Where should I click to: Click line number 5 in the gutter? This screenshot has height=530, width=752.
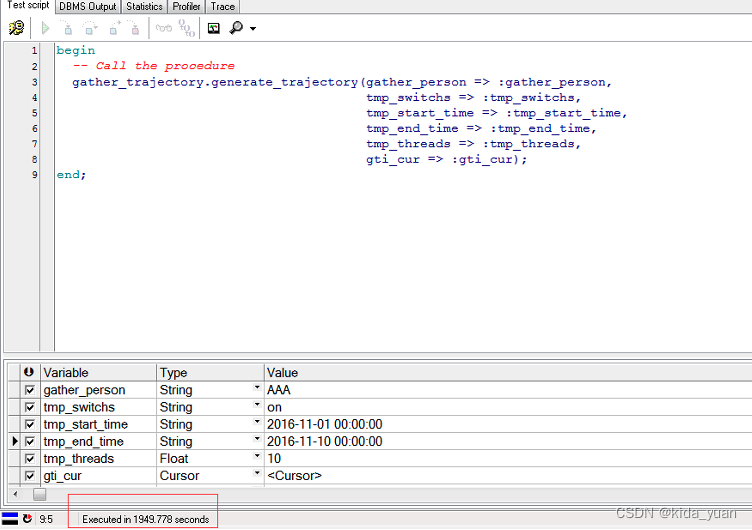[35, 113]
